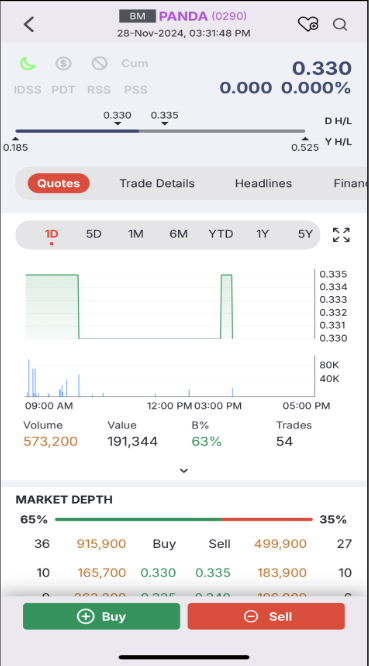Tap the back arrow icon

[x=29, y=24]
